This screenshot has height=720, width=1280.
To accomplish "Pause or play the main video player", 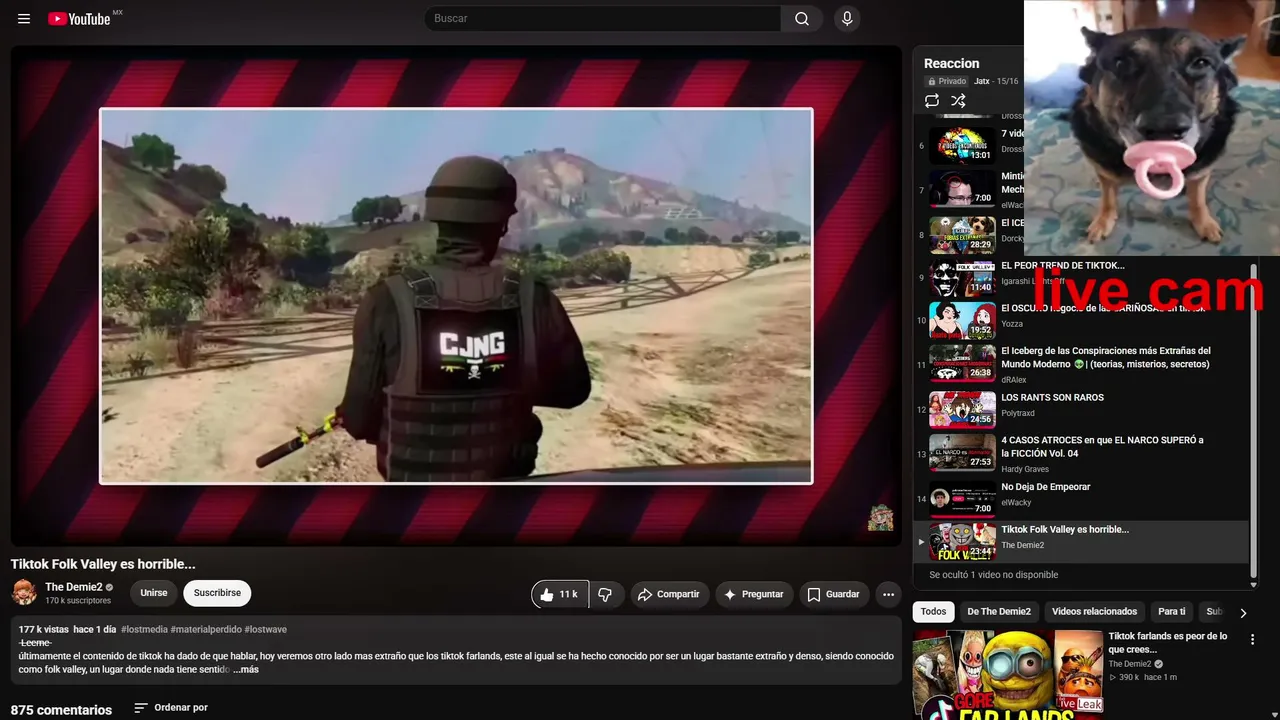I will (456, 296).
